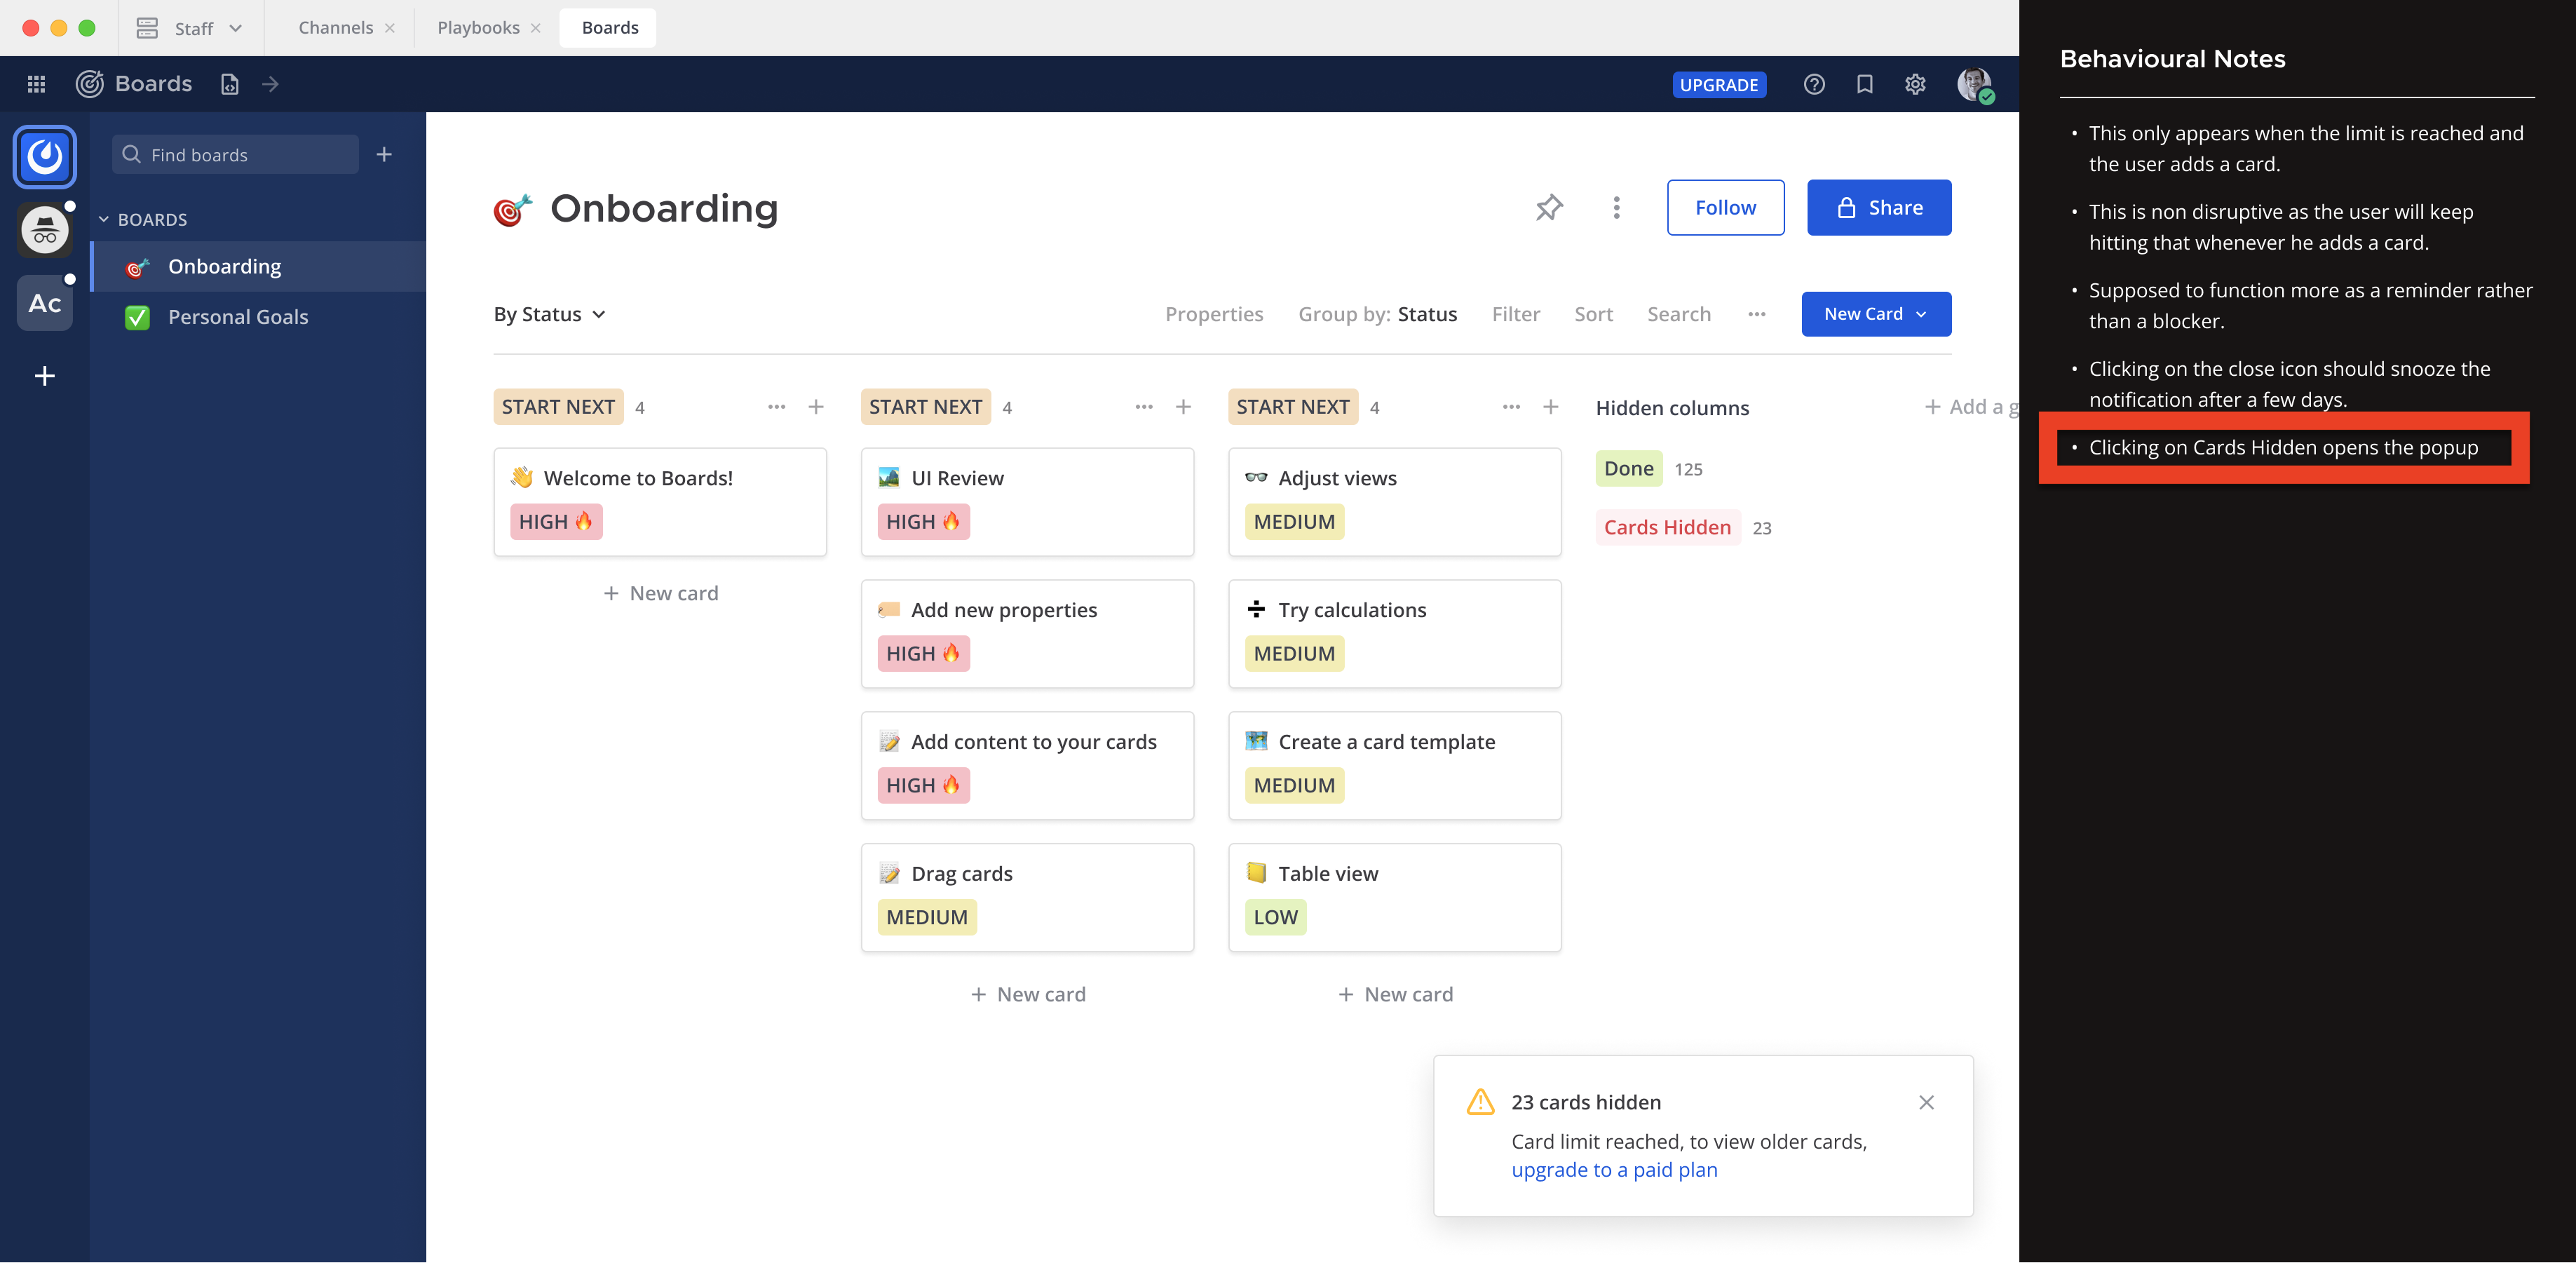This screenshot has width=2576, height=1263.
Task: Open the By Status view dropdown
Action: 549,314
